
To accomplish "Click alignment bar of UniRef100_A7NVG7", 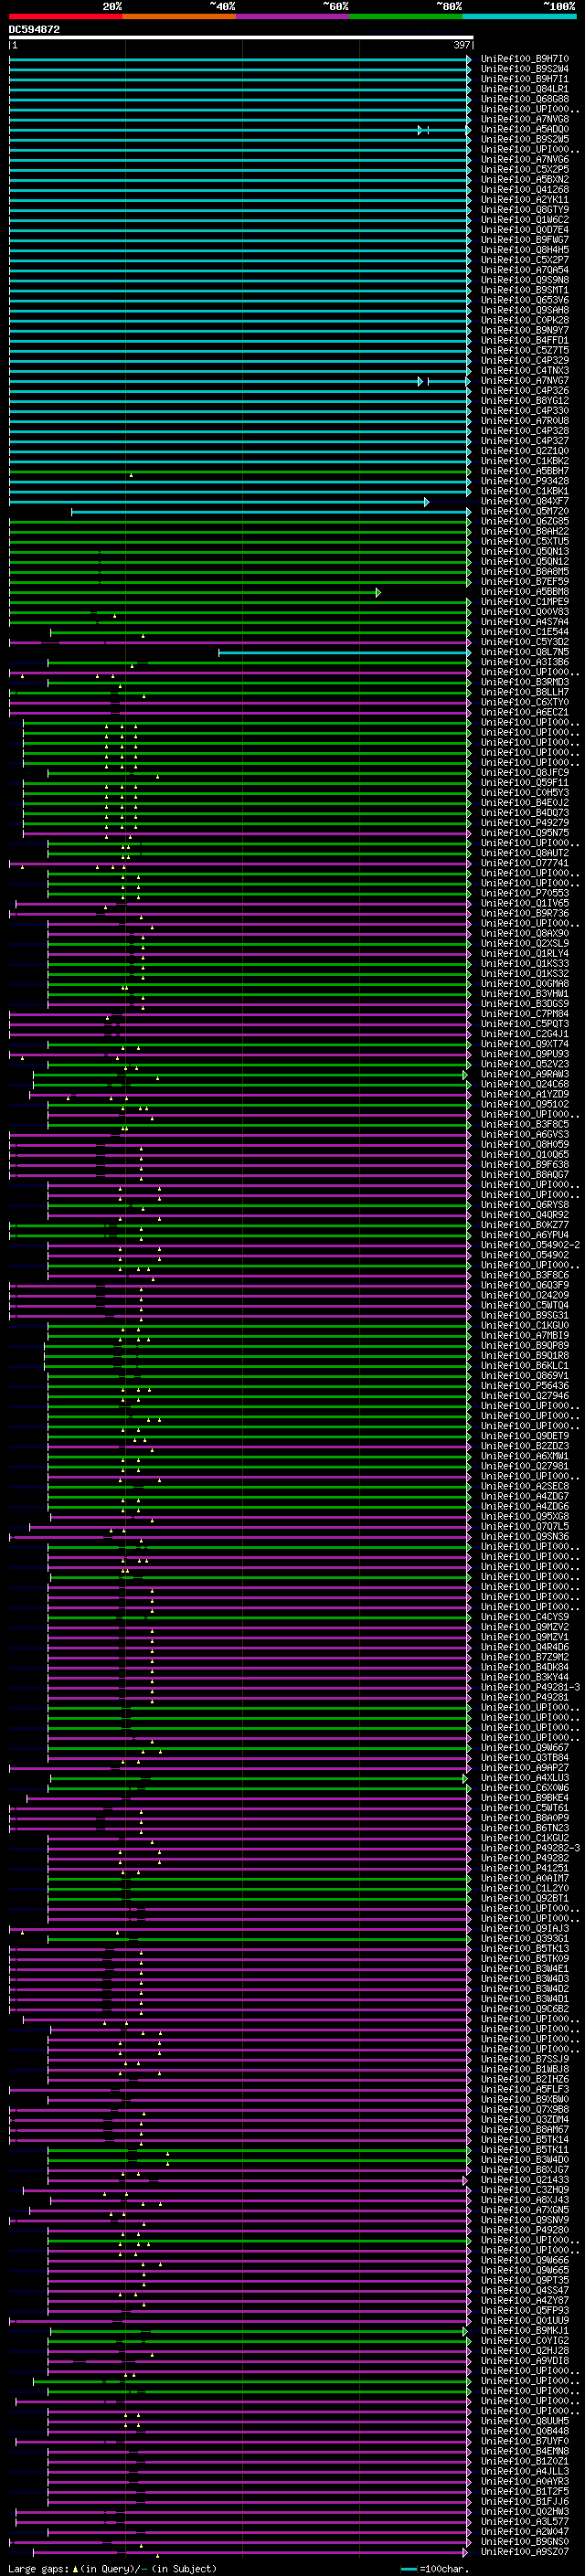I will coord(240,381).
